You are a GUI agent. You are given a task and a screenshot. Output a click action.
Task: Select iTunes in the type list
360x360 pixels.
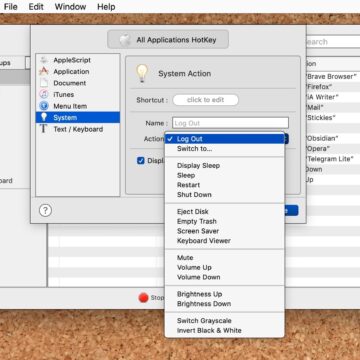pyautogui.click(x=78, y=94)
